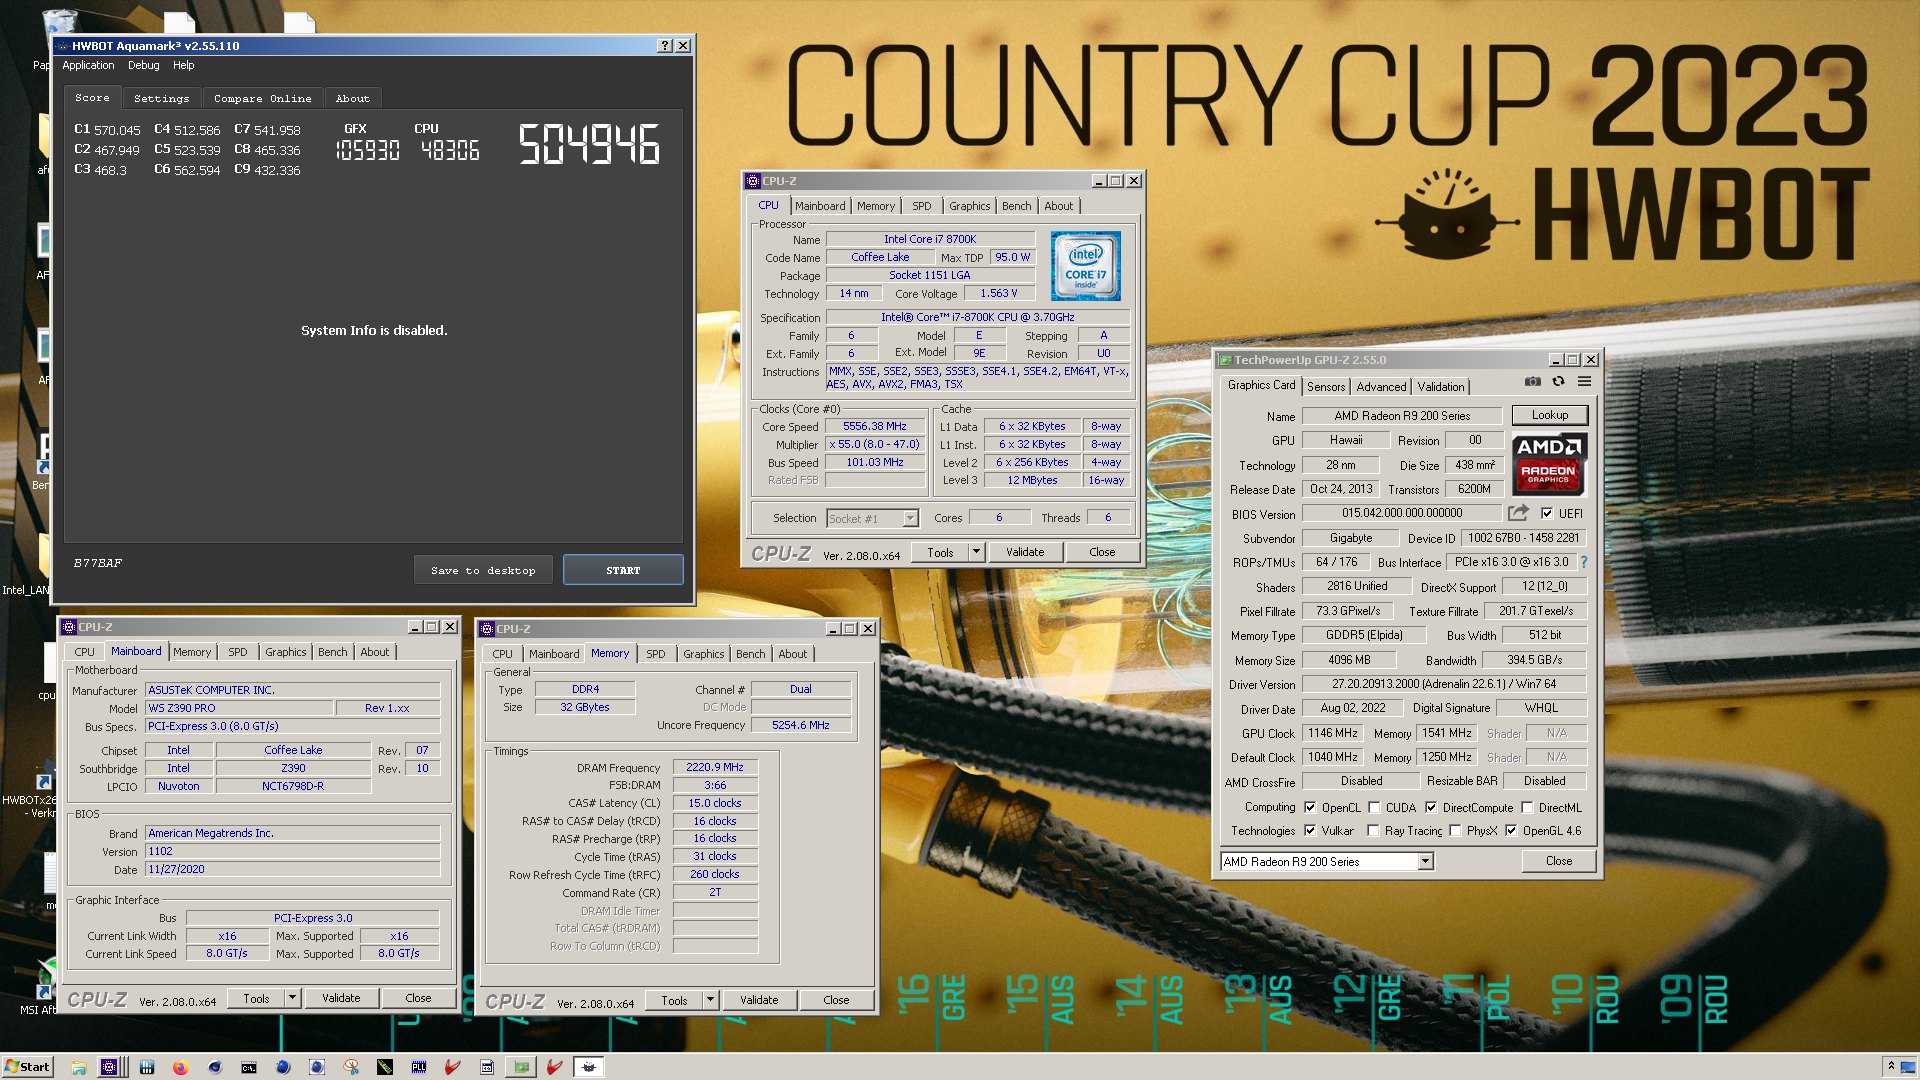The width and height of the screenshot is (1920, 1080).
Task: Expand Tools arrow in CPU-Z Memory window
Action: coord(711,1000)
